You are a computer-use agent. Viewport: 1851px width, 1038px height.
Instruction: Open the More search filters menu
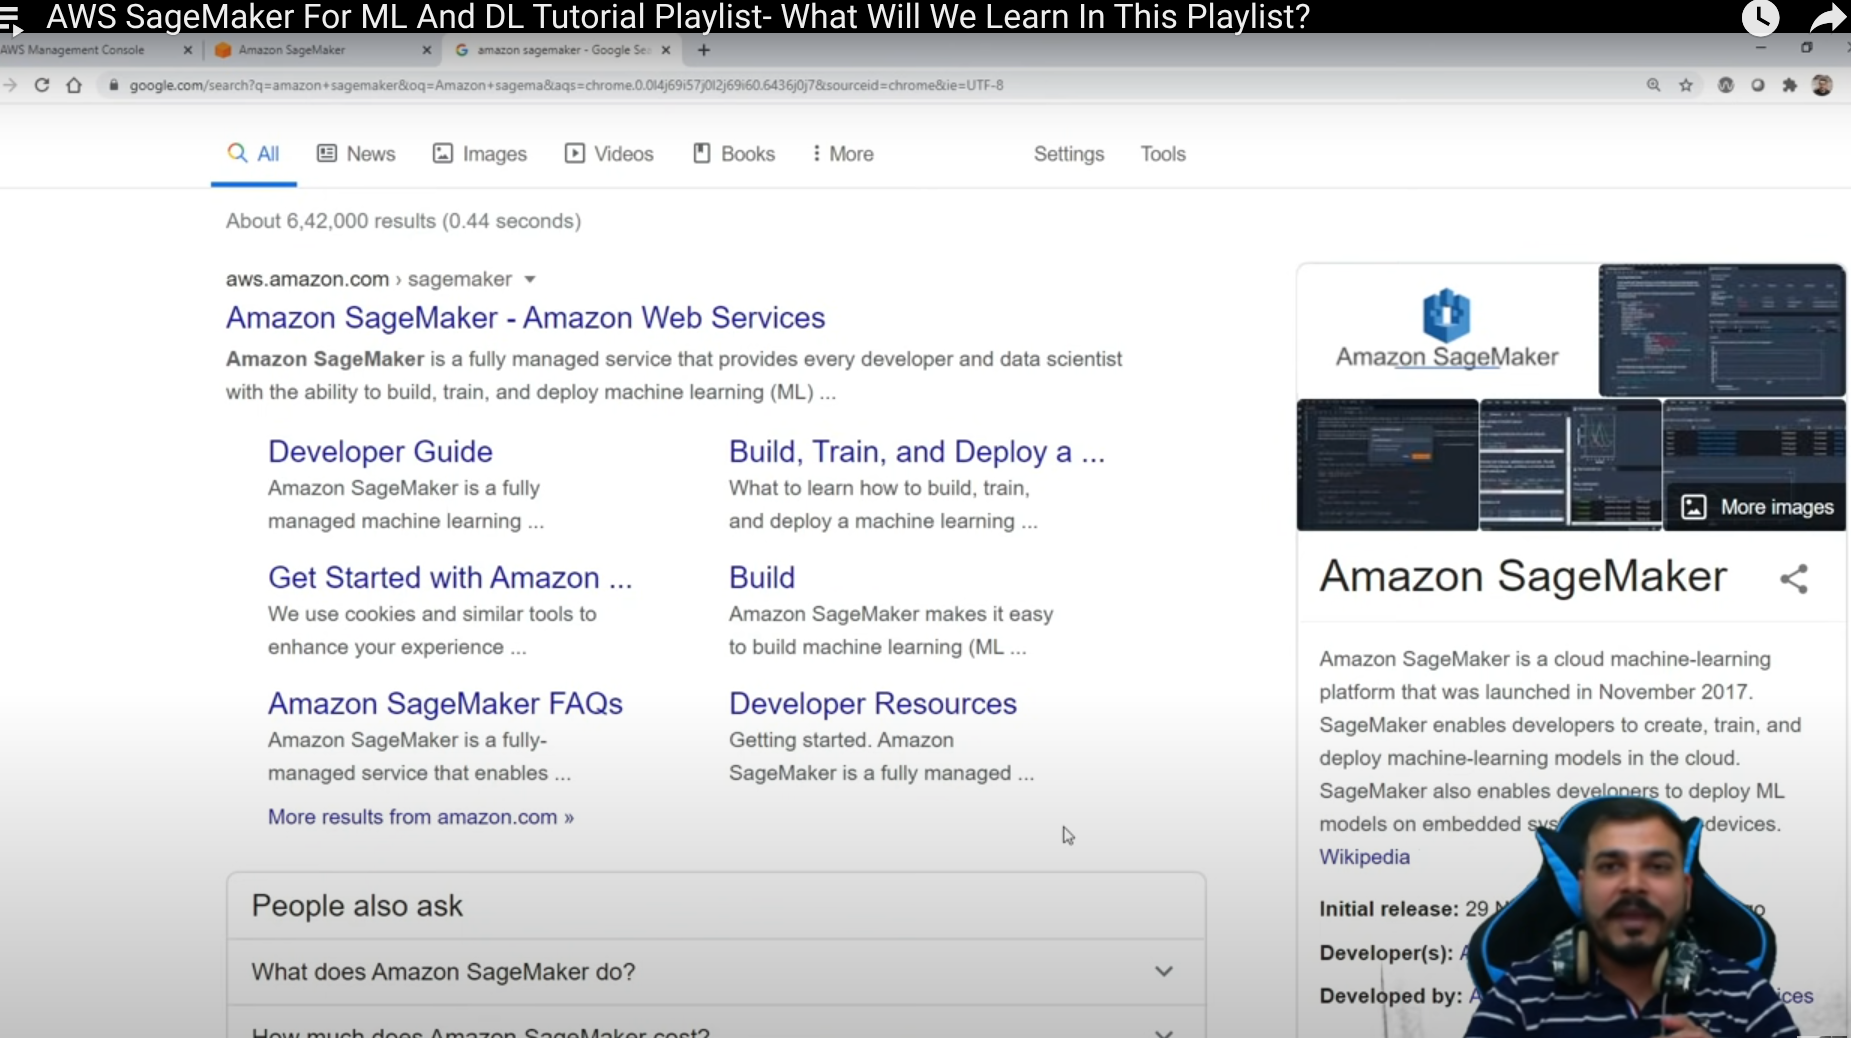click(x=843, y=154)
